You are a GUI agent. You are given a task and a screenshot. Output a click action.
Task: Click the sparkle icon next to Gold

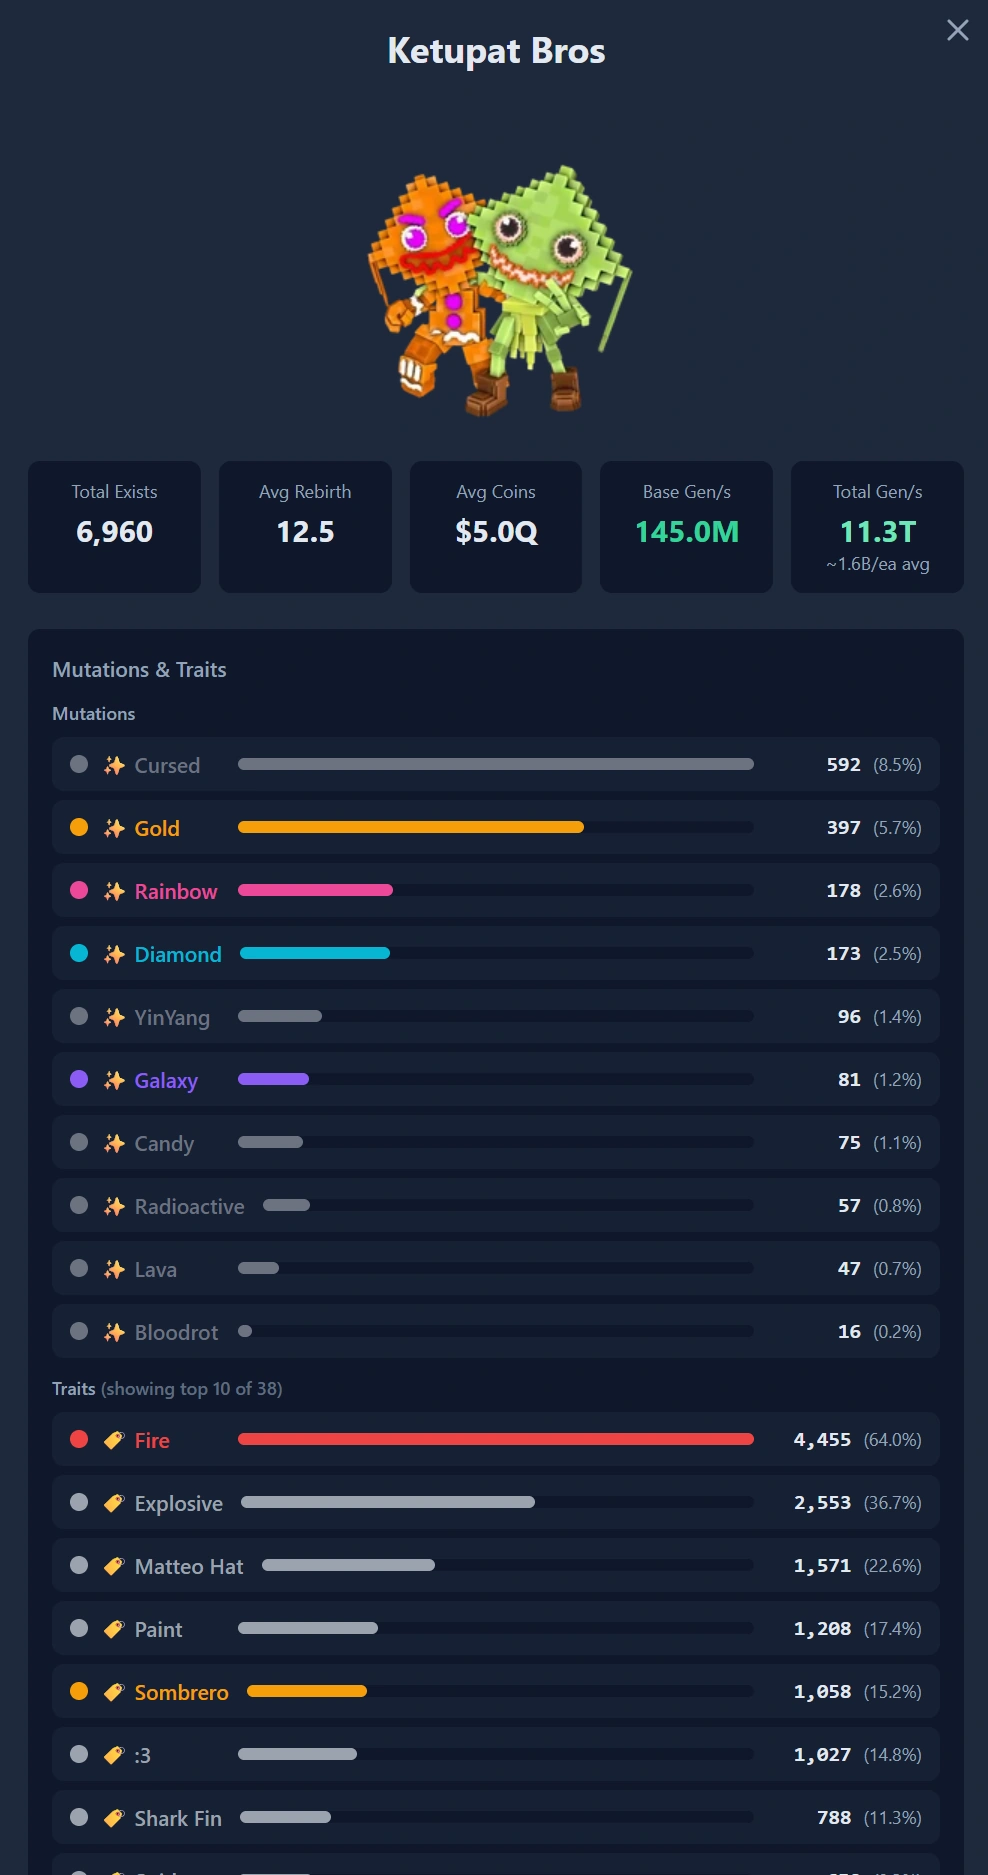click(x=114, y=828)
